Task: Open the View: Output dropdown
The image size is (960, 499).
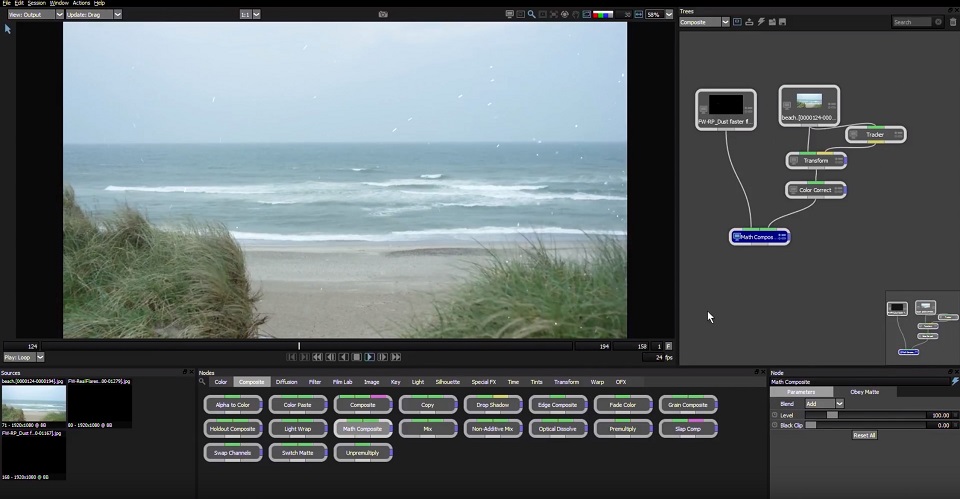Action: click(35, 14)
